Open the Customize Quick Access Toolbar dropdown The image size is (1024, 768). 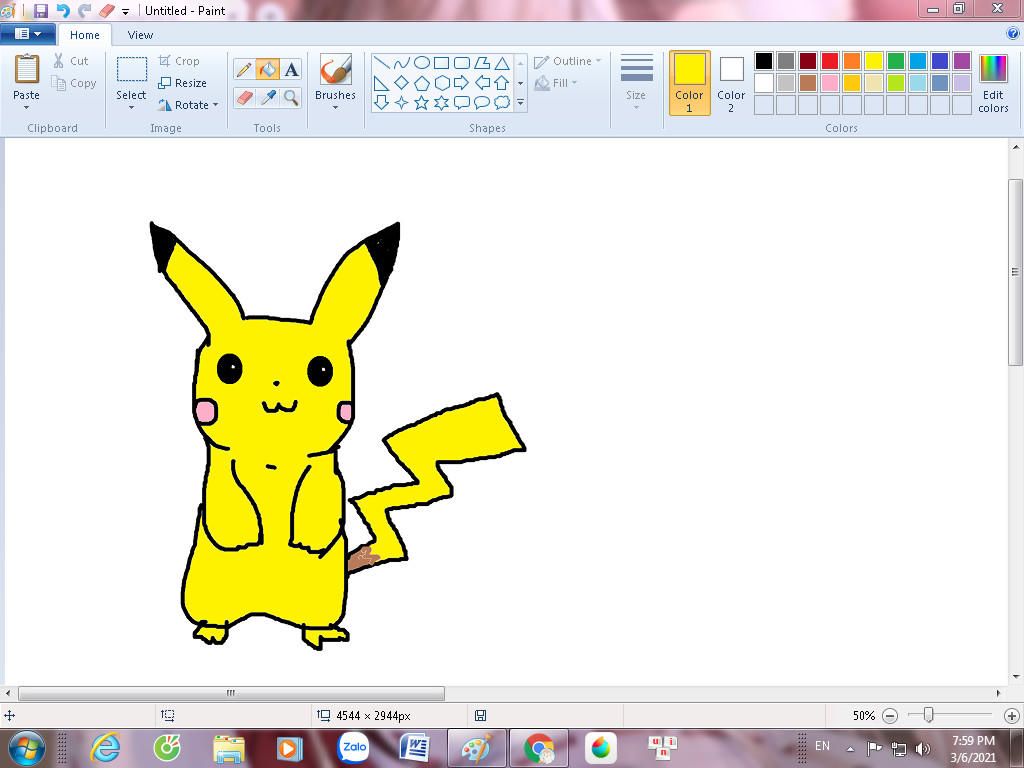pyautogui.click(x=125, y=11)
